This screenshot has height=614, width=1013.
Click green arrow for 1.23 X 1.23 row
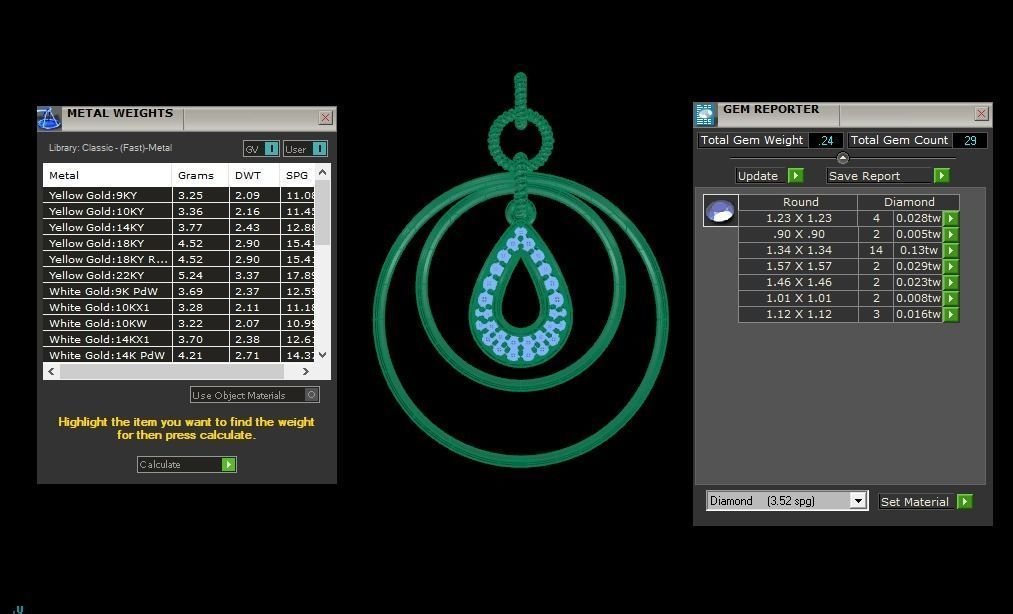coord(951,218)
